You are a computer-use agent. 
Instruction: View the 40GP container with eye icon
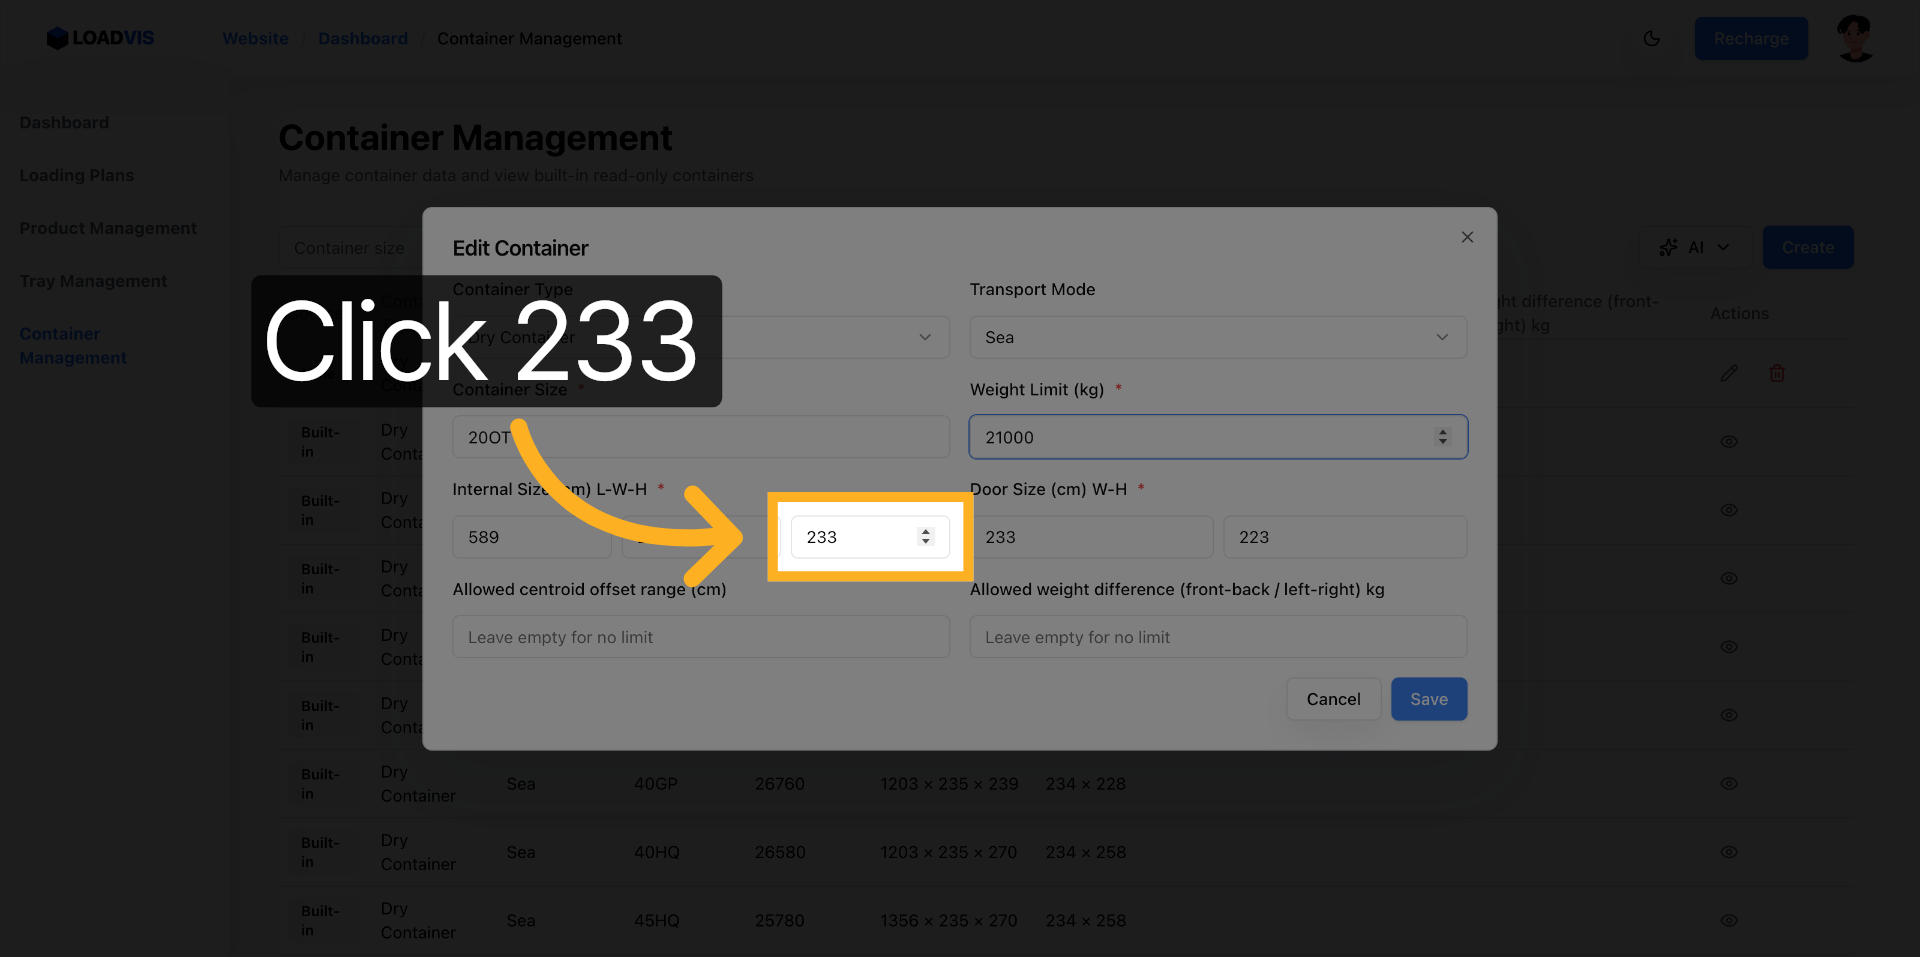(x=1728, y=784)
